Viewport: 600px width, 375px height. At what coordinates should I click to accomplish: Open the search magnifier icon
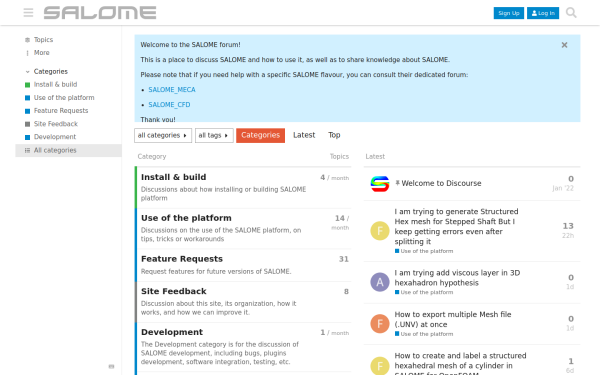coord(571,13)
